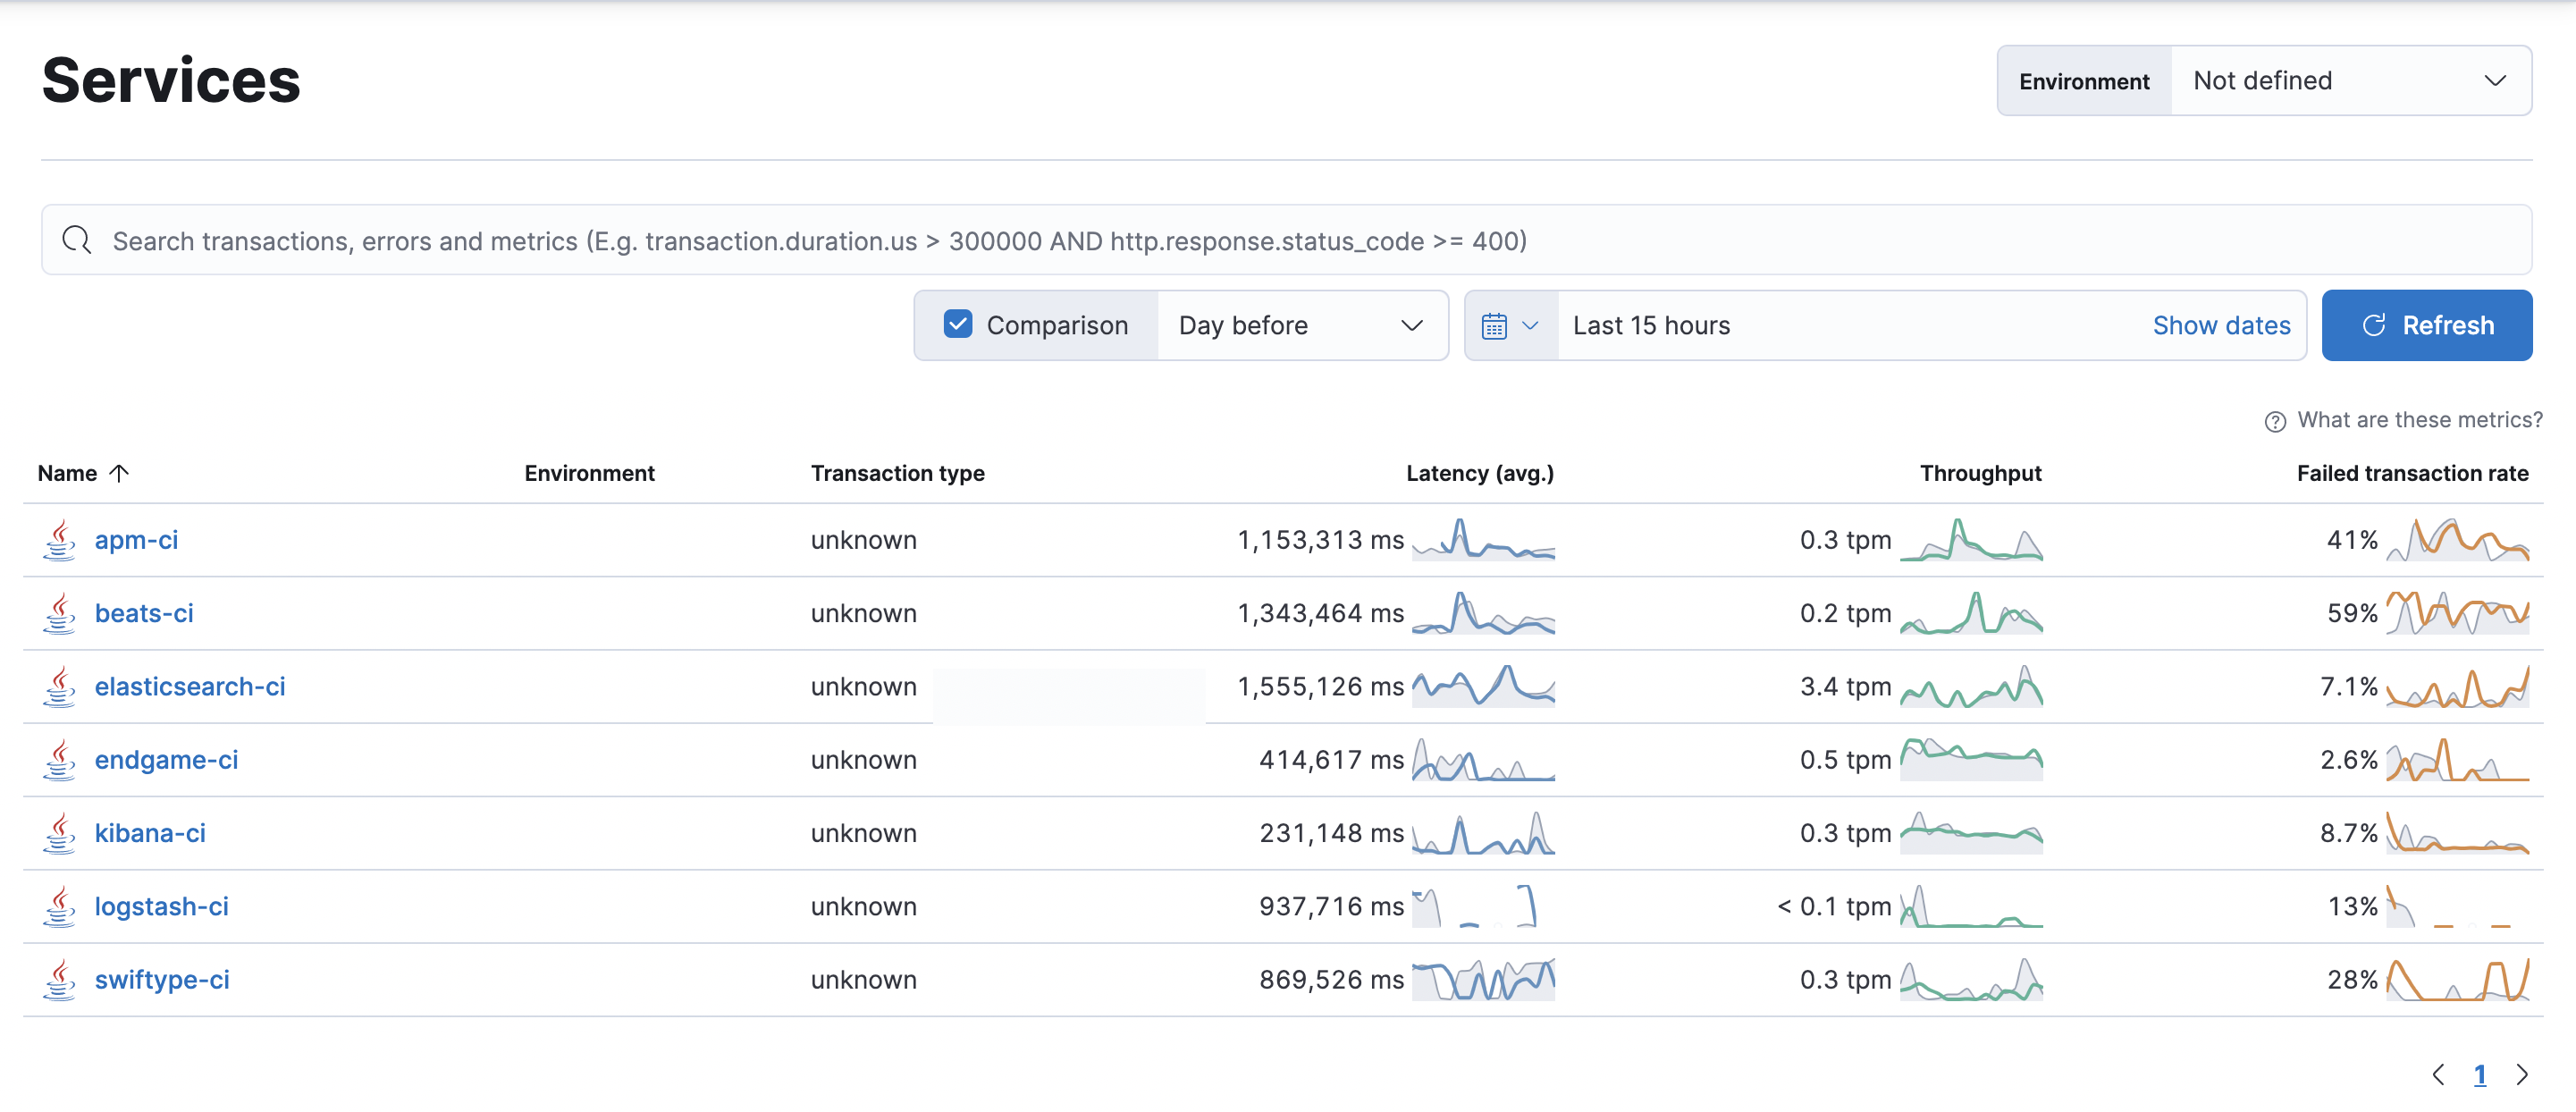Open the apm-ci service link
Viewport: 2576px width, 1112px height.
pos(136,540)
